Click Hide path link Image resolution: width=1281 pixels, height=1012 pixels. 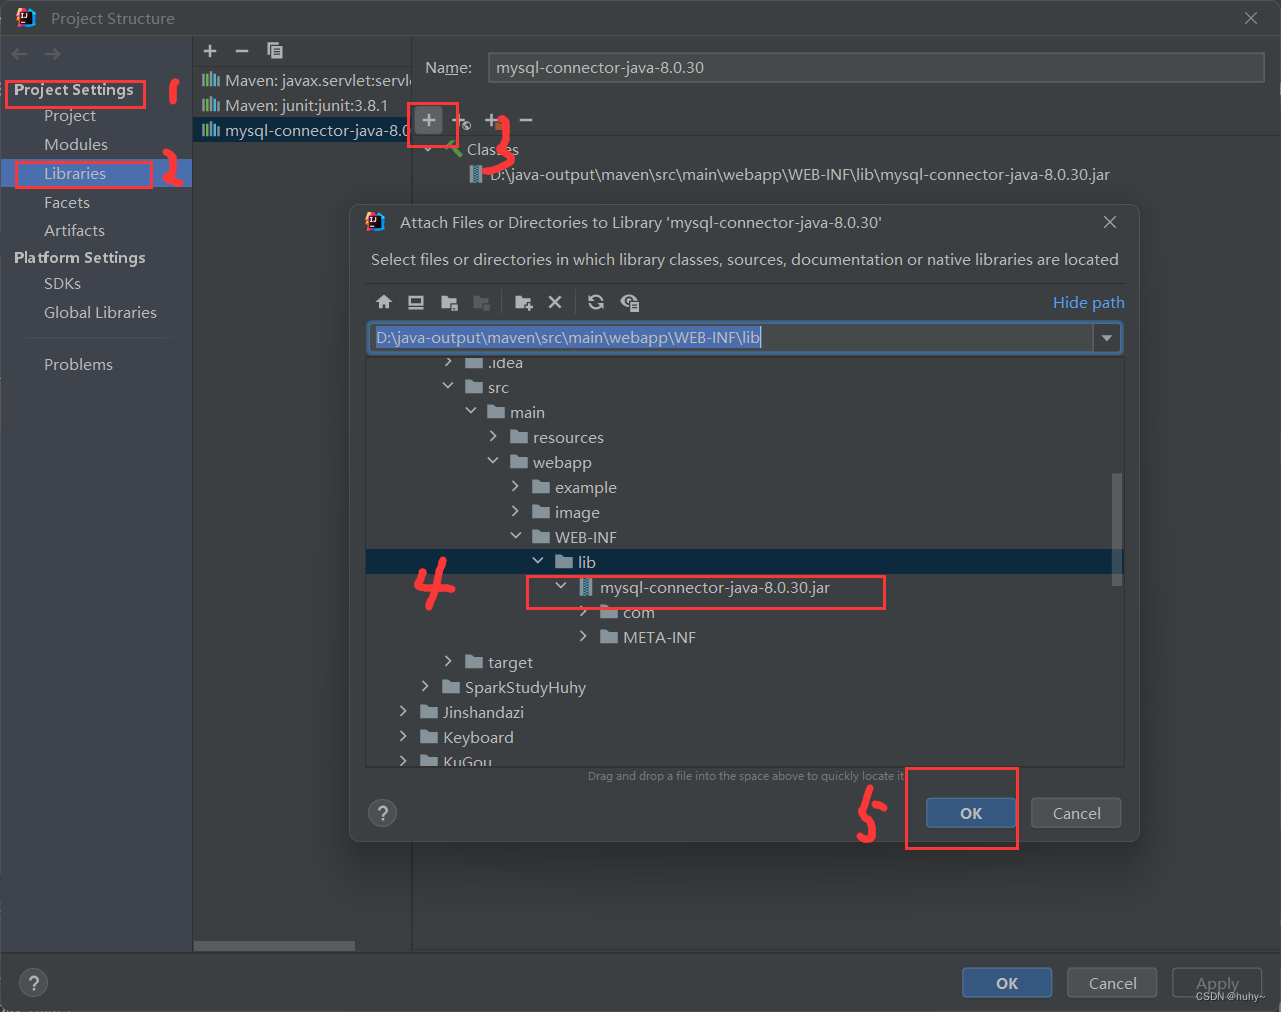point(1088,303)
